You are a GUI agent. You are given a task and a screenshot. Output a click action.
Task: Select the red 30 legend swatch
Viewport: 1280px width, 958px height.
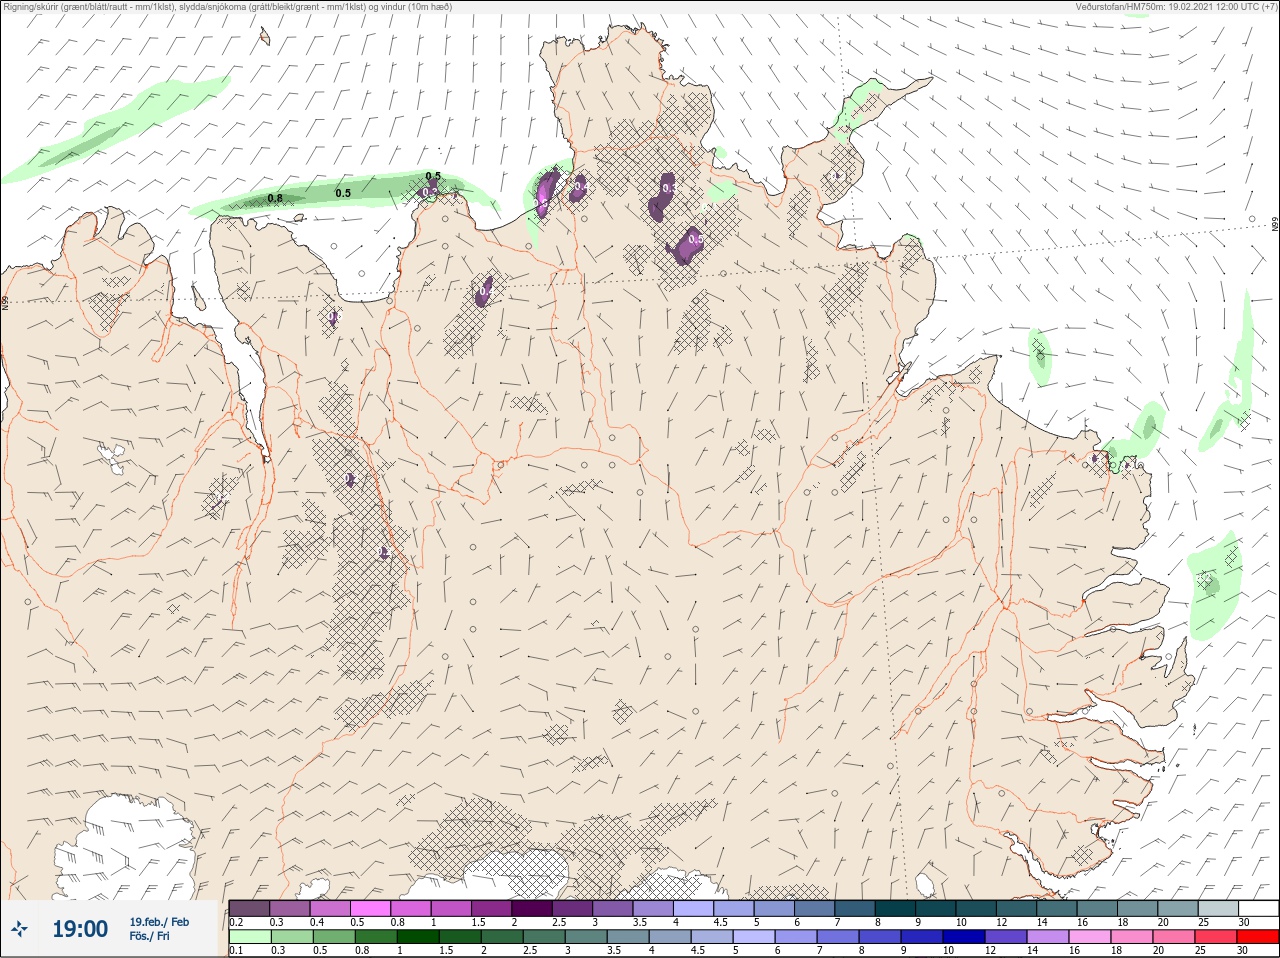coord(1257,937)
